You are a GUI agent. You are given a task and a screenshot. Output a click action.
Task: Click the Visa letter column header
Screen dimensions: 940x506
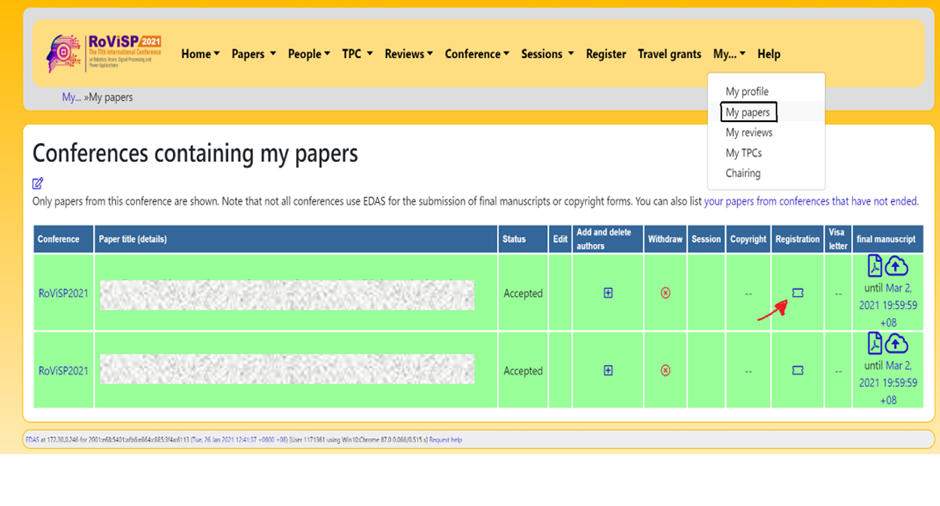pyautogui.click(x=837, y=239)
